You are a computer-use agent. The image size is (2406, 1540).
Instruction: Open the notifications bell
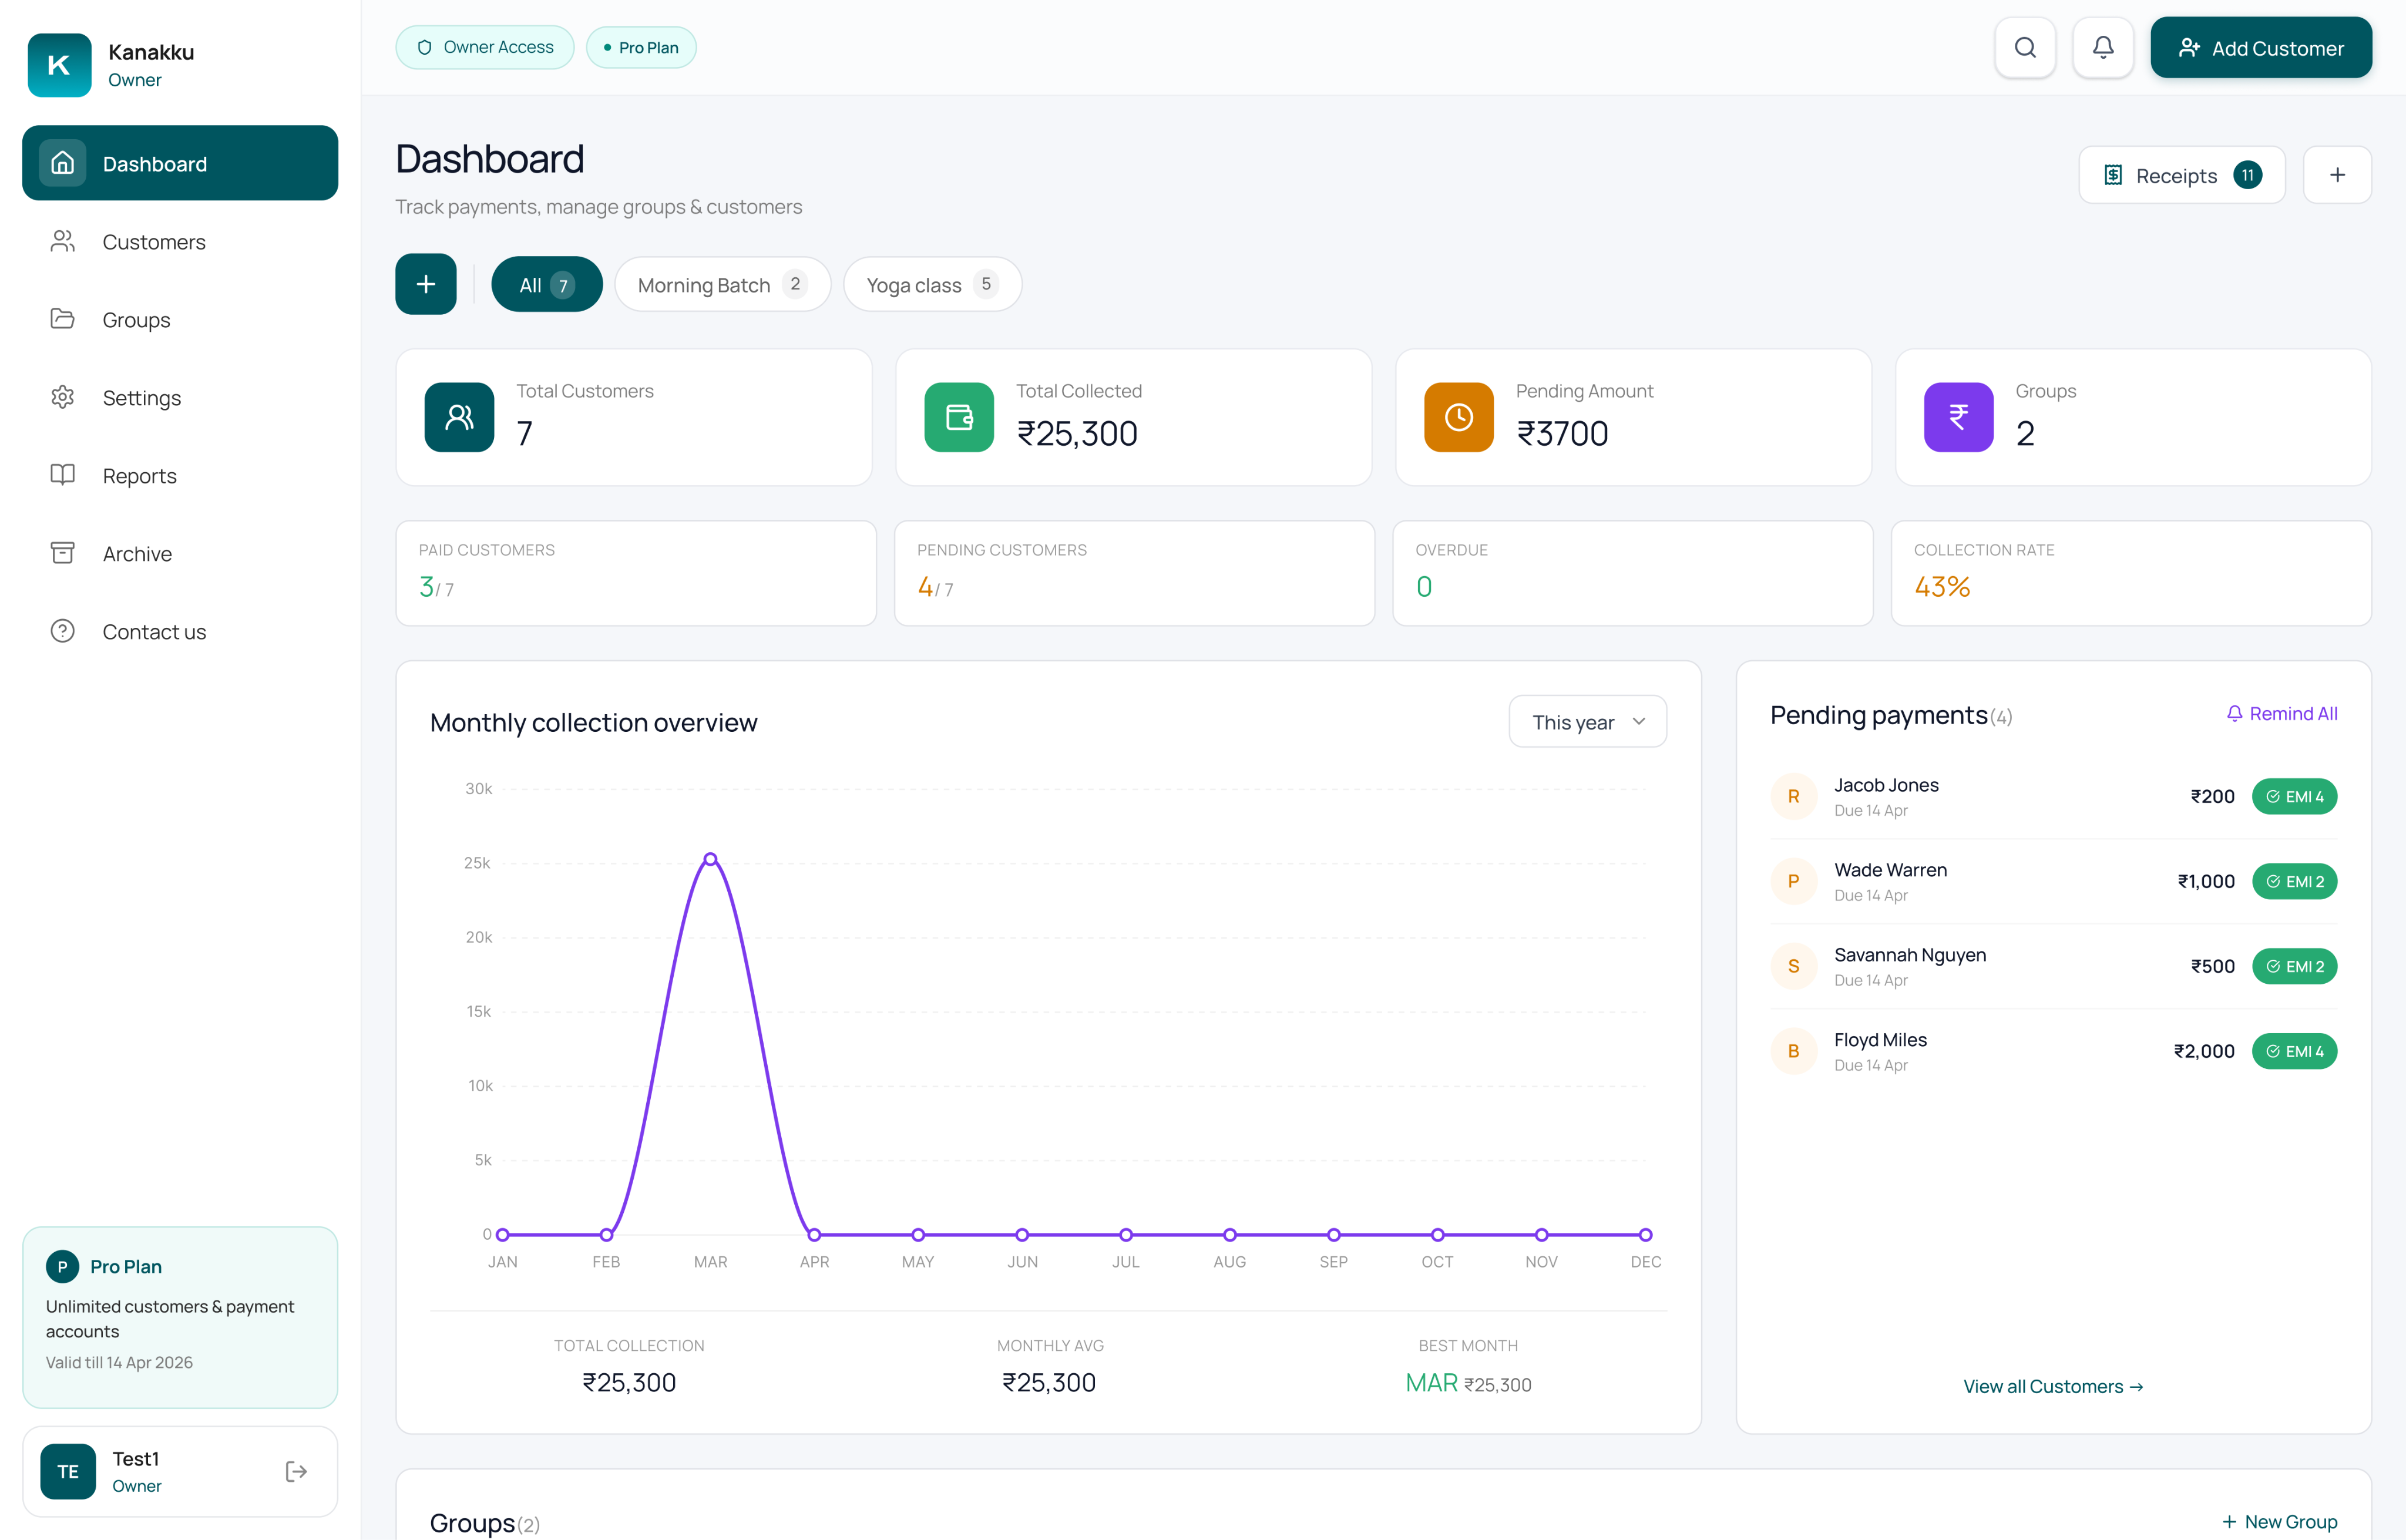[x=2102, y=47]
